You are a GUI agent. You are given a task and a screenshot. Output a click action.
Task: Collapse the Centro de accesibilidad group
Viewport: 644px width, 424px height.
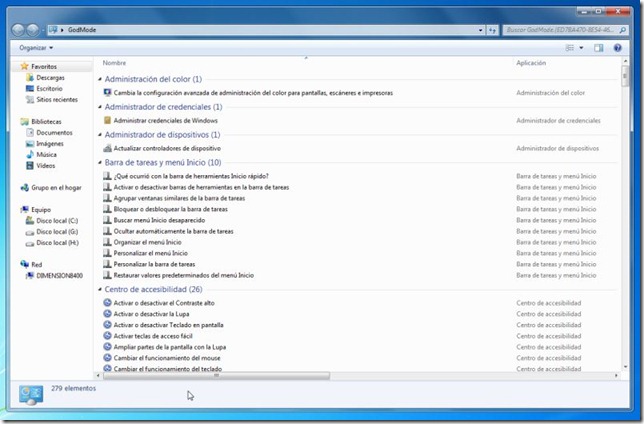pyautogui.click(x=100, y=289)
